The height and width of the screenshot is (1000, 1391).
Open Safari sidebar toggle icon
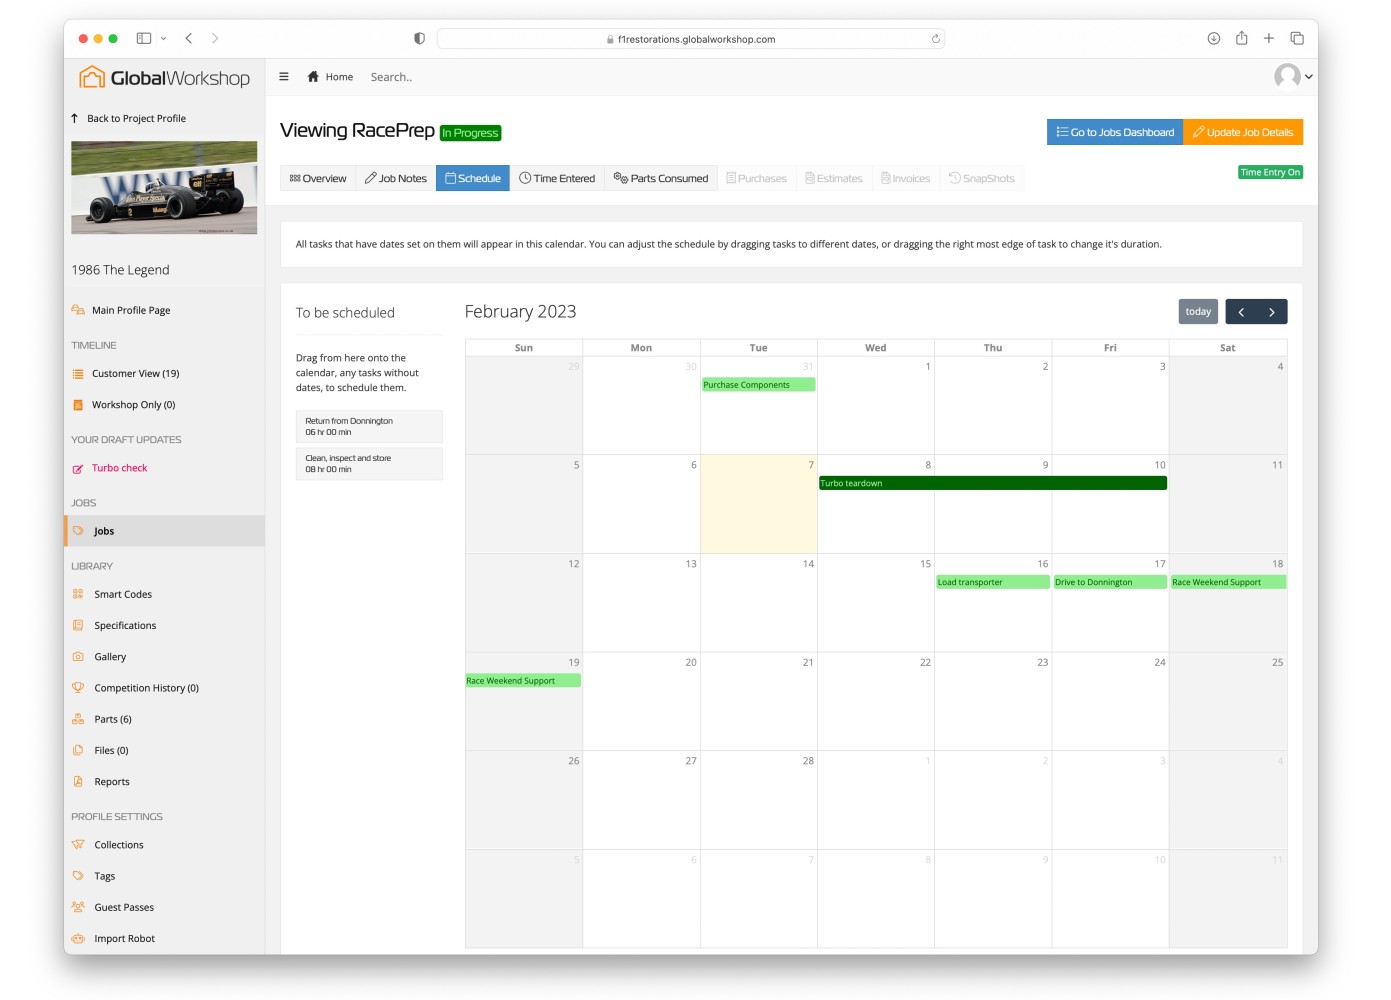[x=144, y=38]
